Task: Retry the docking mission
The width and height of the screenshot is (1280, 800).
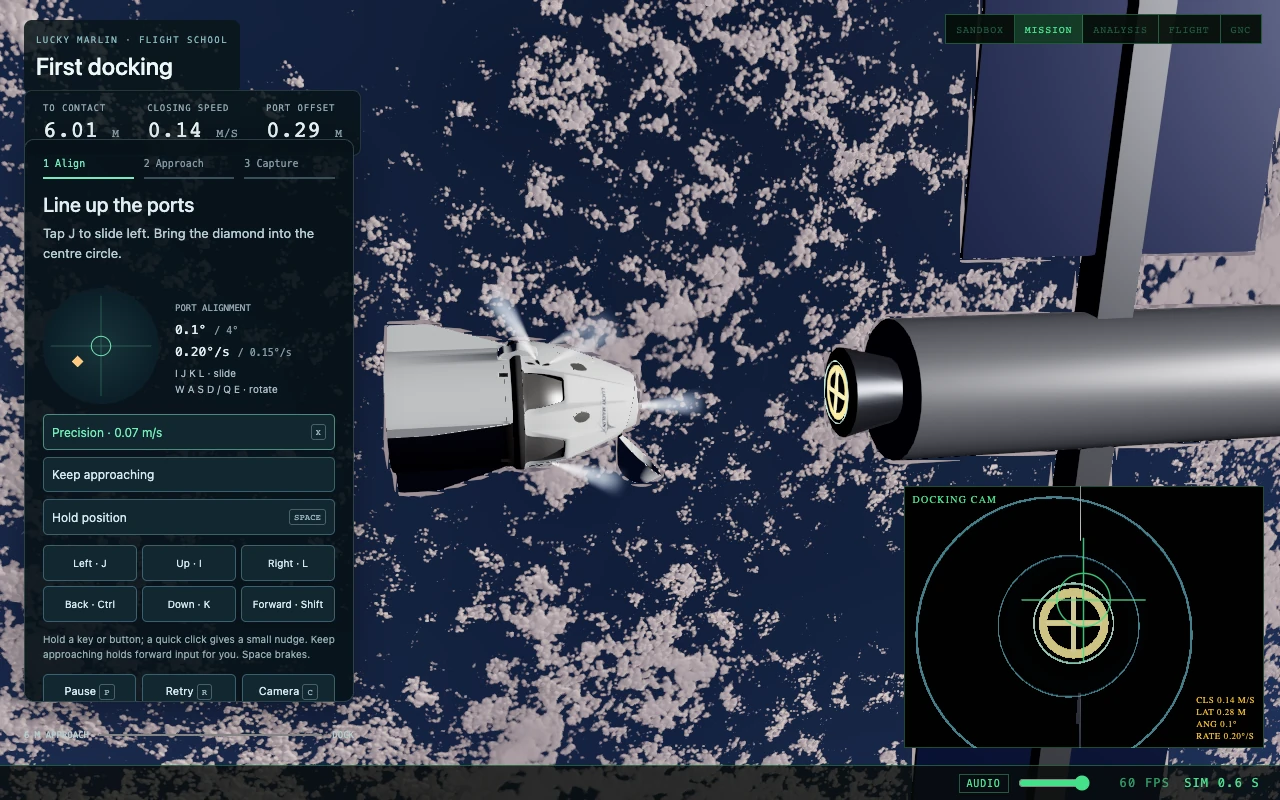Action: coord(189,689)
